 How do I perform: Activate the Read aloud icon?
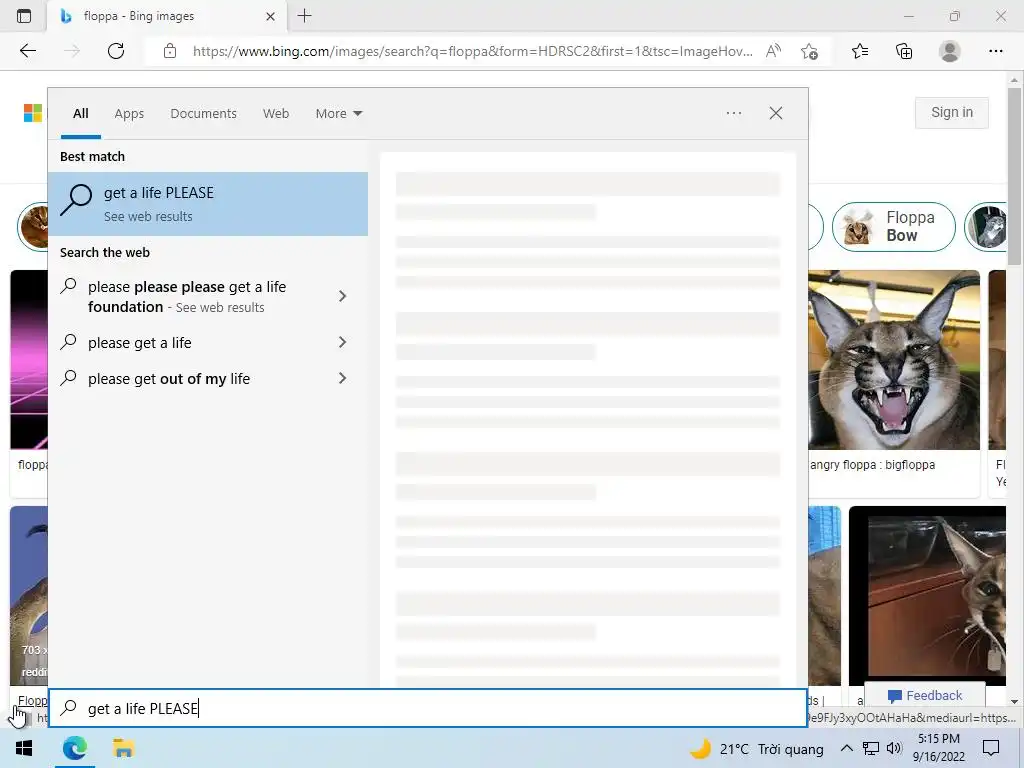click(x=773, y=51)
